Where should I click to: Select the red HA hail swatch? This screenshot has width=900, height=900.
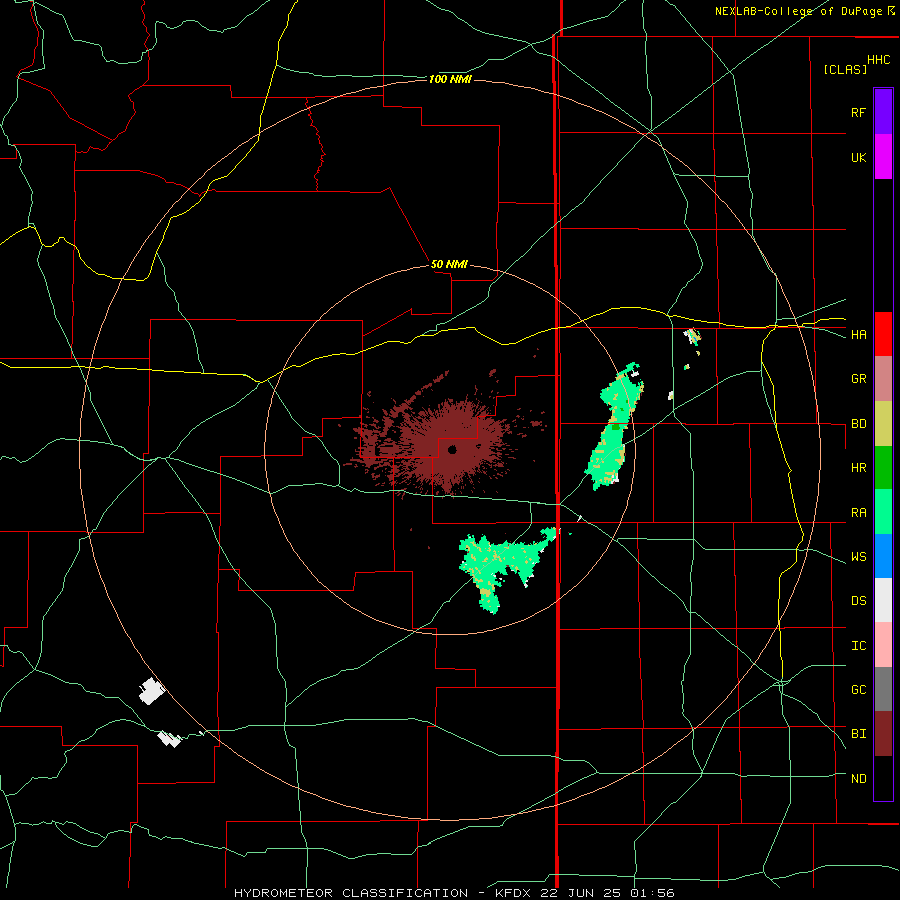[x=883, y=334]
